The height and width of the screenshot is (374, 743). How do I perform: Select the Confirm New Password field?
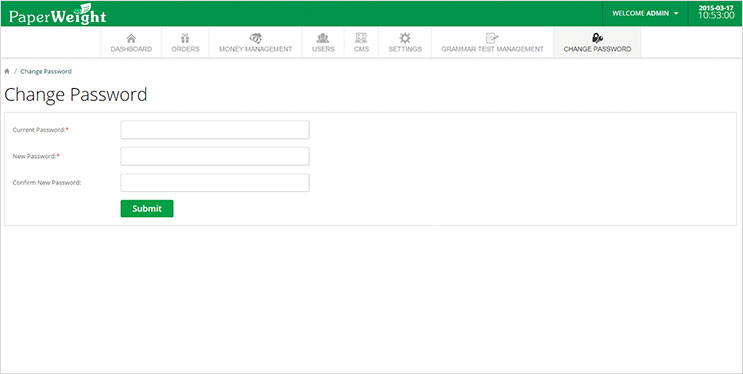(215, 182)
